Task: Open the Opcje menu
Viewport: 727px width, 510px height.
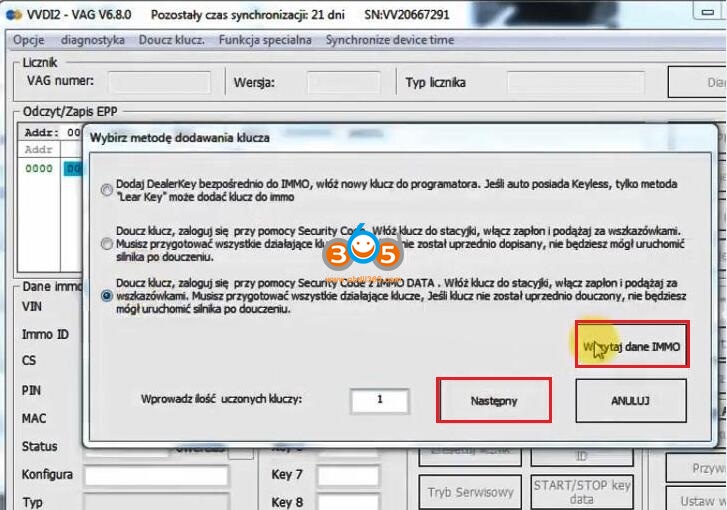Action: 29,40
